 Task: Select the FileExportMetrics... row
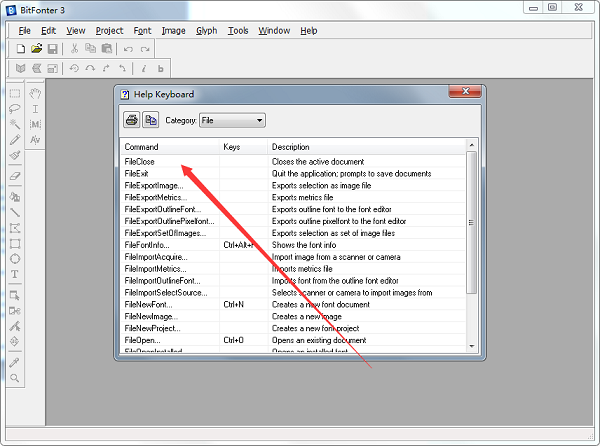click(x=293, y=197)
